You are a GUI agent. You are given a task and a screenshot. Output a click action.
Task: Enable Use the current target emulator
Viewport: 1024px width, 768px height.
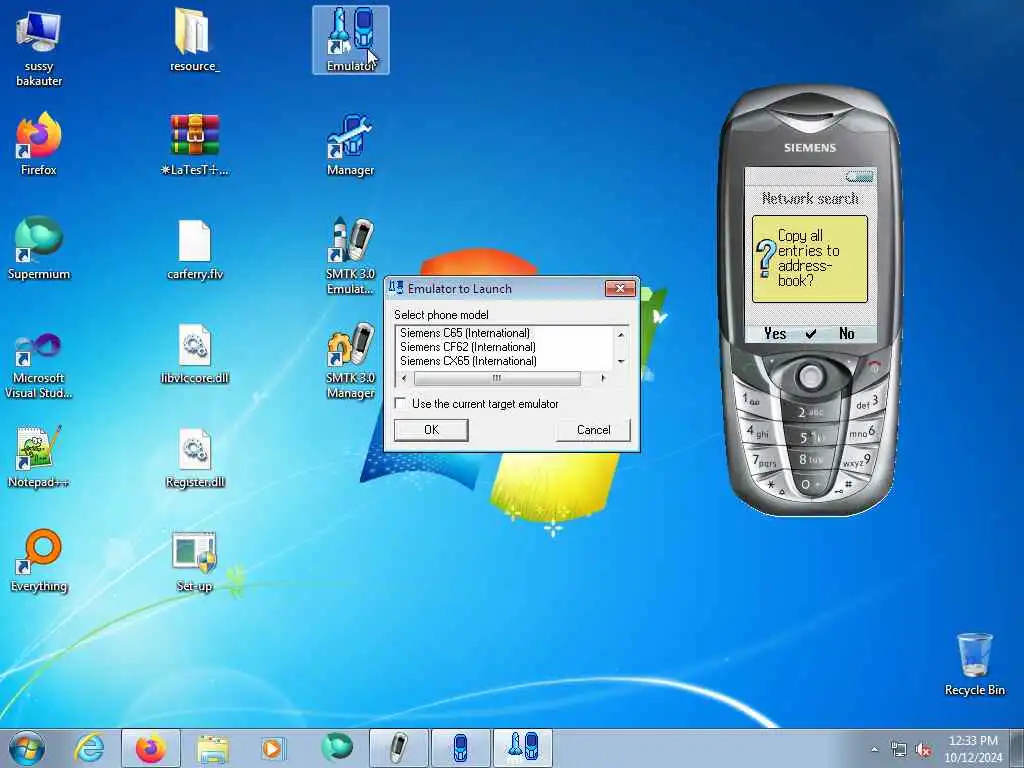coord(400,404)
